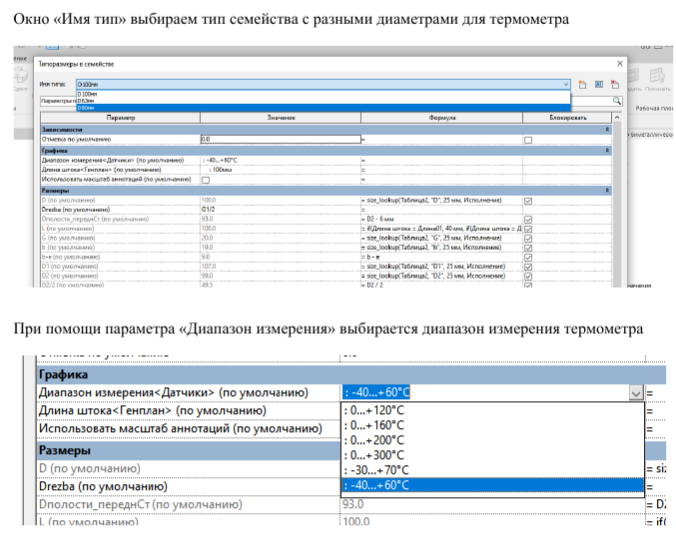Click the «9.0» value in b-e row
Image resolution: width=676 pixels, height=534 pixels.
pyautogui.click(x=206, y=257)
